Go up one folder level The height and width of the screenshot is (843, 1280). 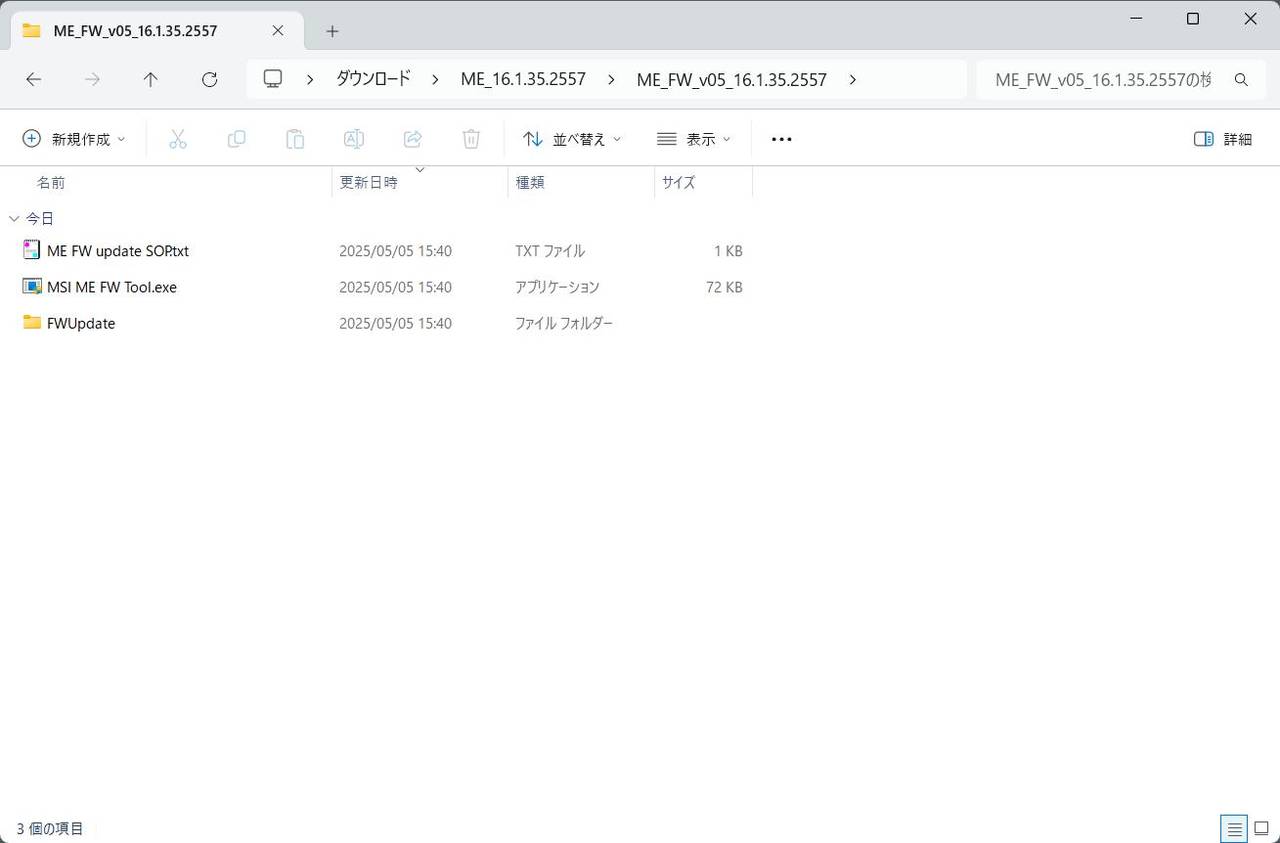(150, 80)
